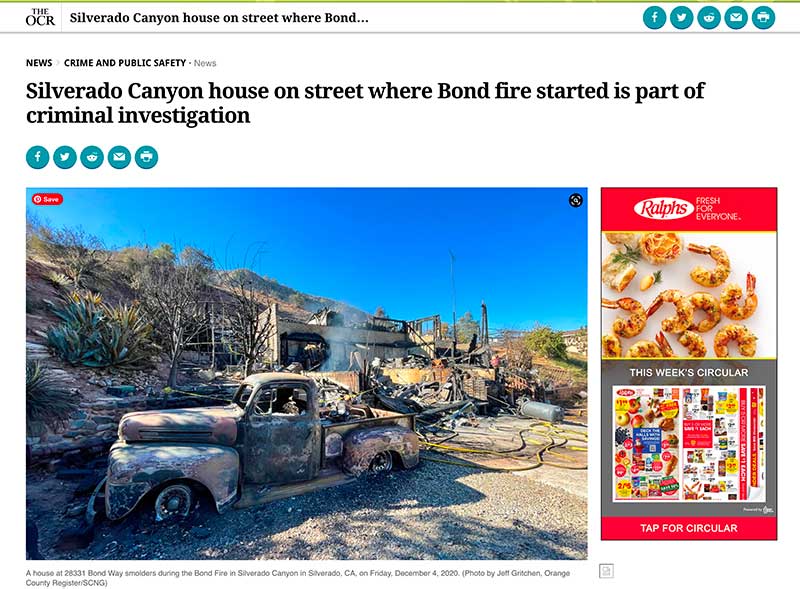The height and width of the screenshot is (589, 800).
Task: Click The OCR logo in header
Action: point(40,17)
